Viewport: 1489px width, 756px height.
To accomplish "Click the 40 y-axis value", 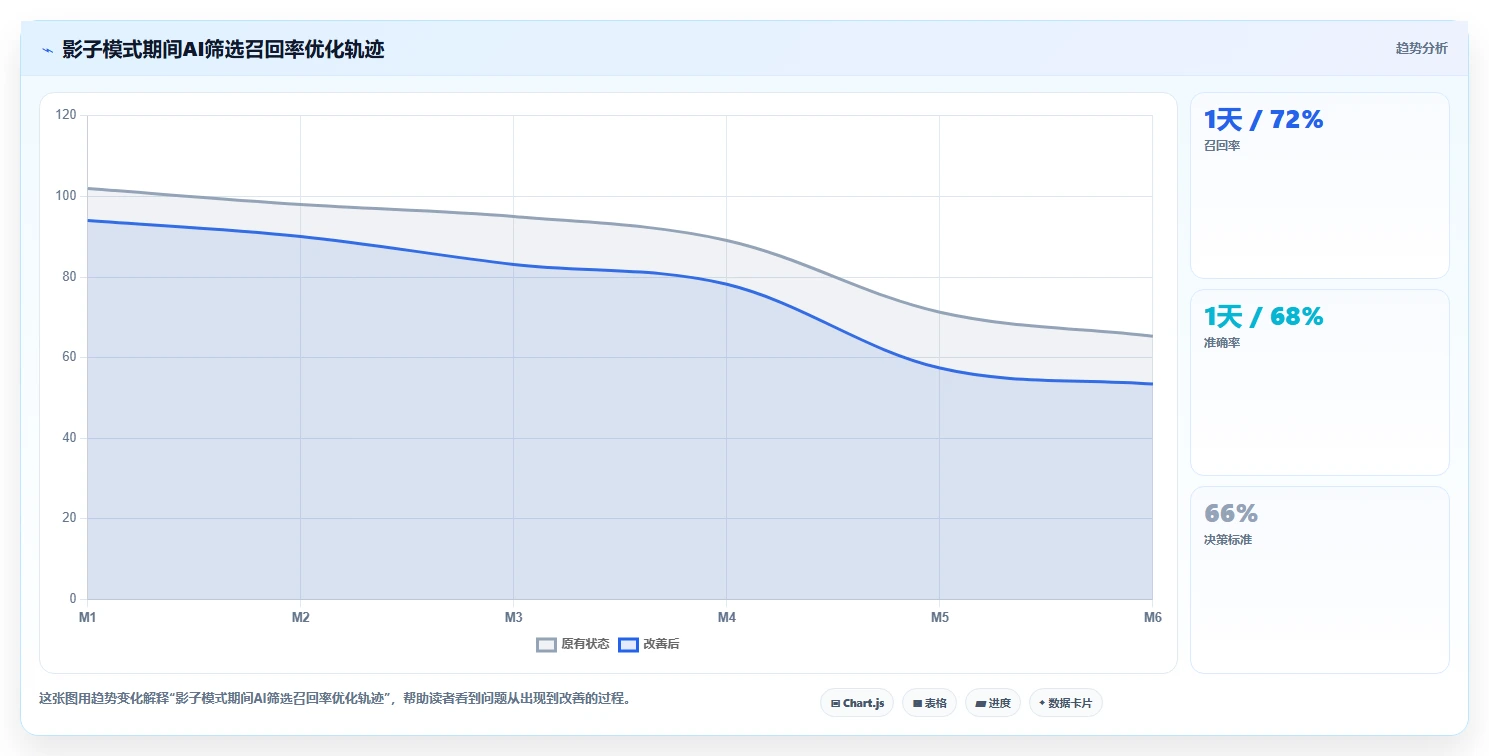I will coord(69,438).
